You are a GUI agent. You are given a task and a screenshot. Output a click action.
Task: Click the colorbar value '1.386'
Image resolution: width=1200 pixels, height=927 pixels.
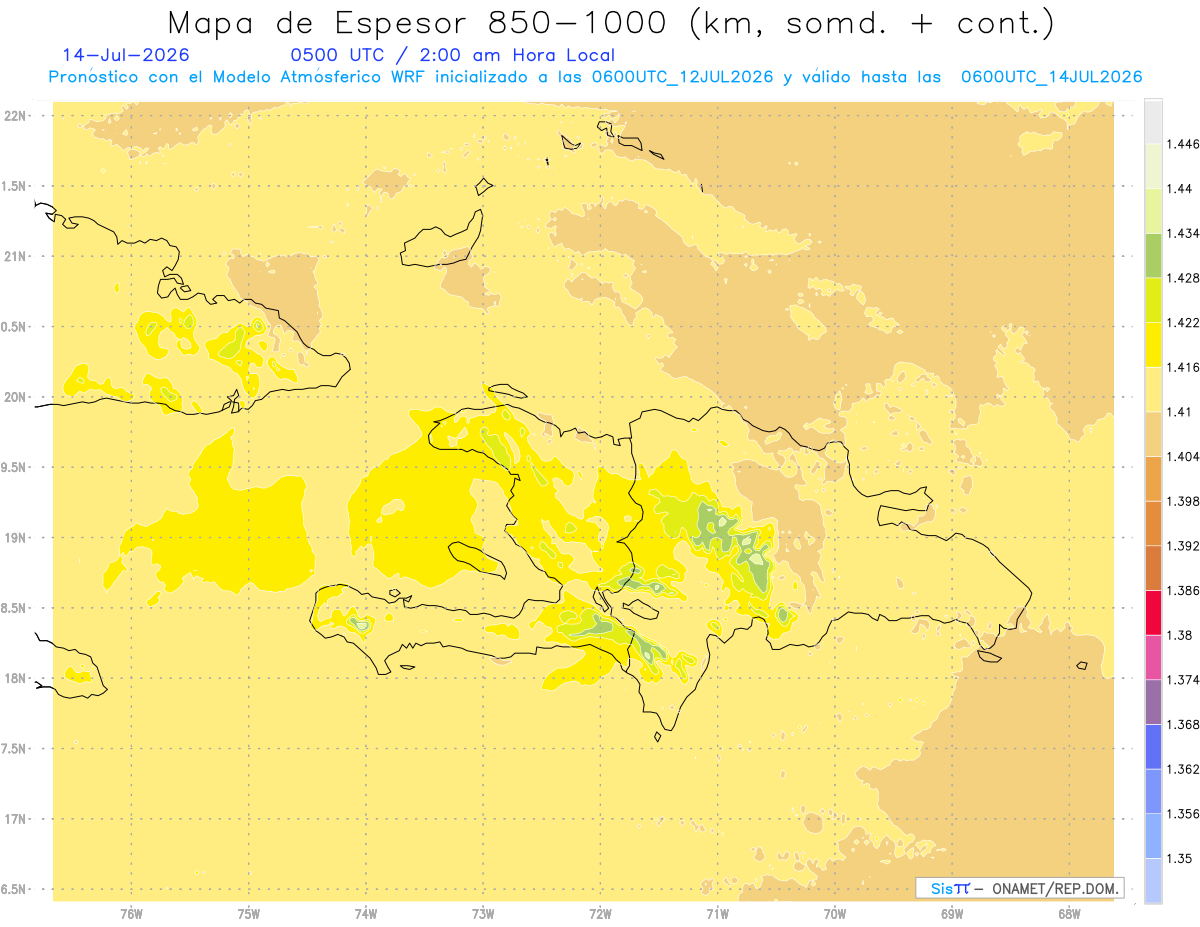click(1183, 591)
